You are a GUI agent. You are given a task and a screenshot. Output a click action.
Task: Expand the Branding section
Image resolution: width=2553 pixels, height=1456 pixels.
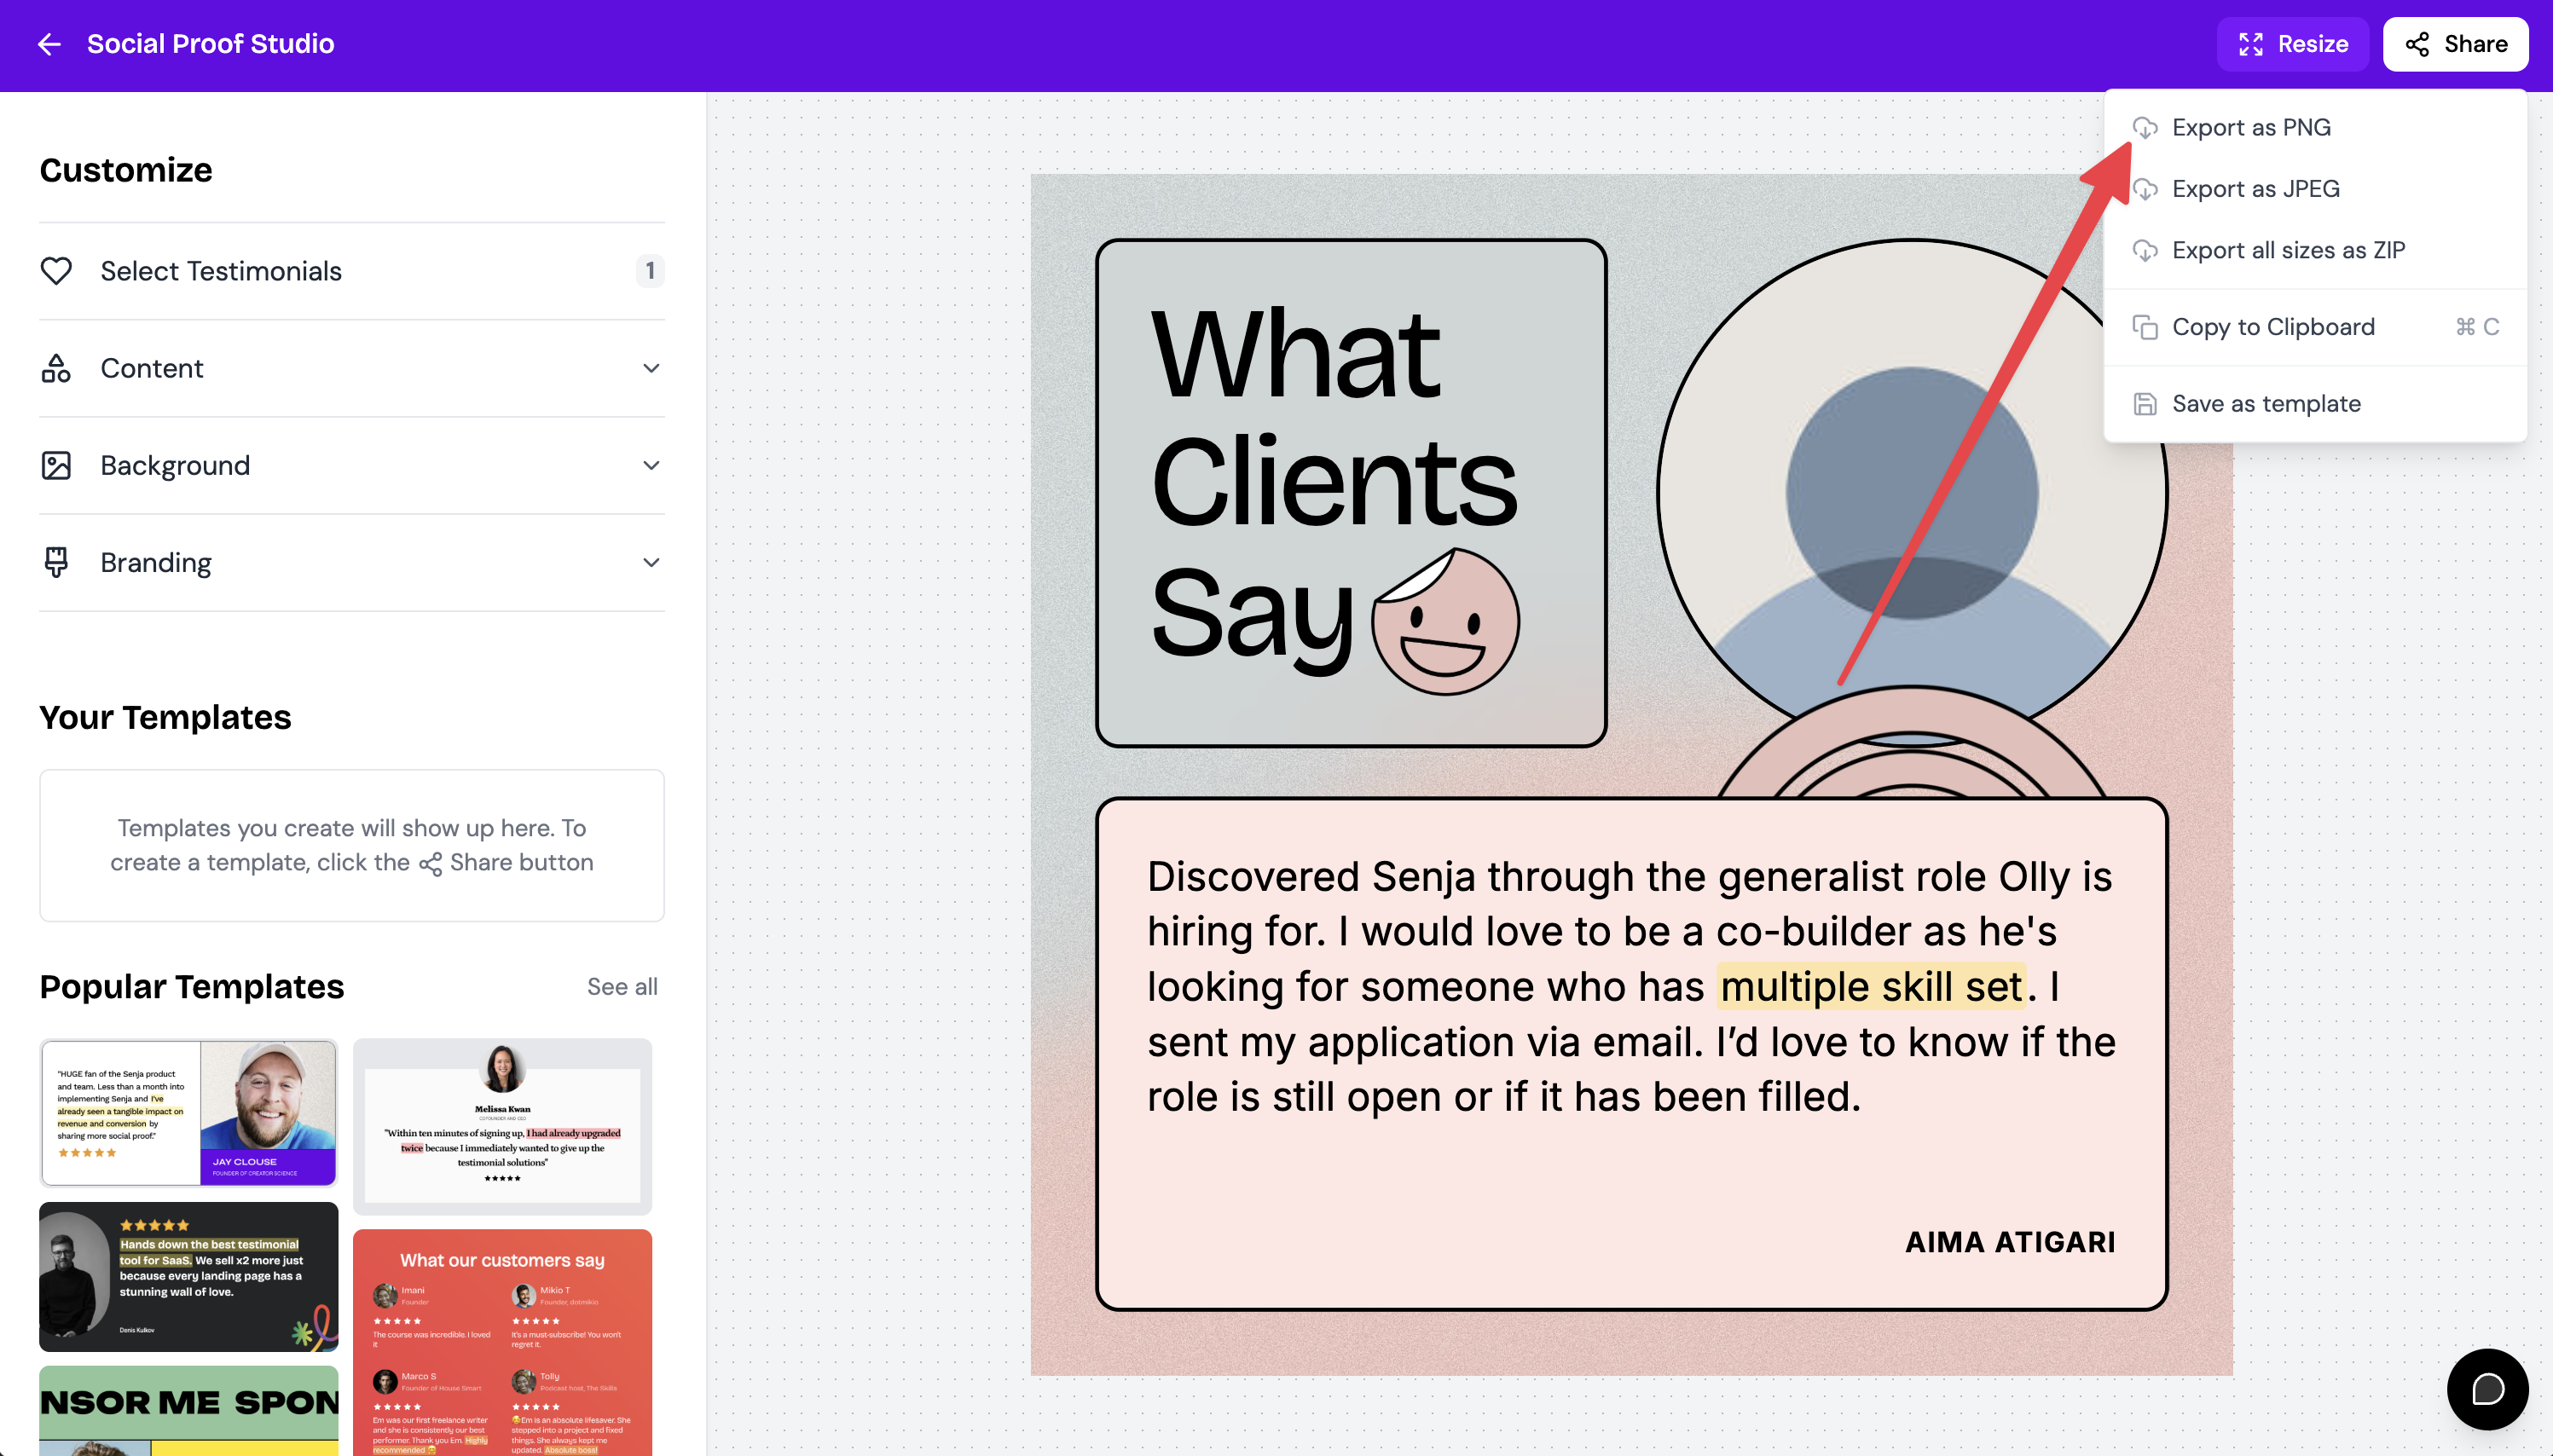(352, 562)
